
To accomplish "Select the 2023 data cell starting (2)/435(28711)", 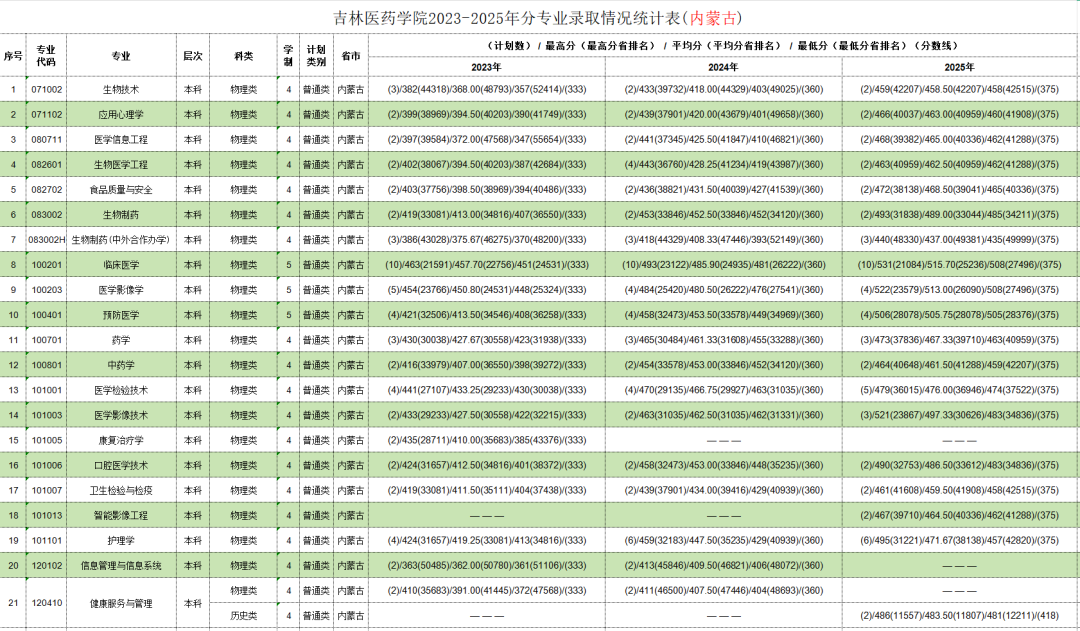I will pyautogui.click(x=487, y=440).
